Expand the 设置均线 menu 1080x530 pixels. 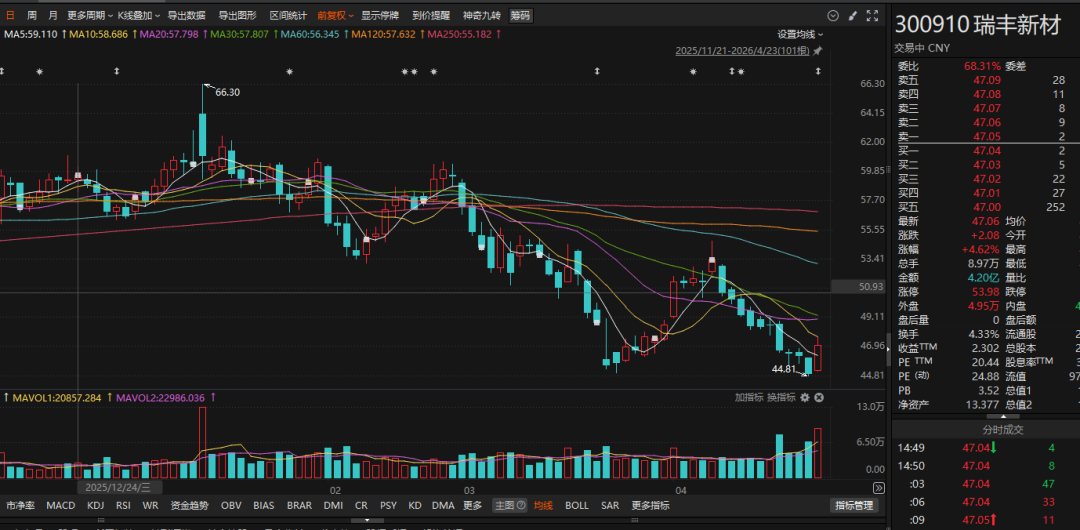click(x=800, y=34)
